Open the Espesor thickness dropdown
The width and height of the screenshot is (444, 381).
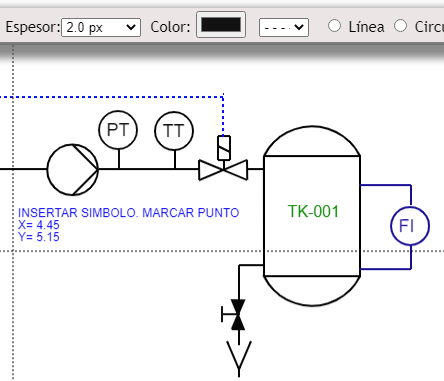[x=101, y=27]
